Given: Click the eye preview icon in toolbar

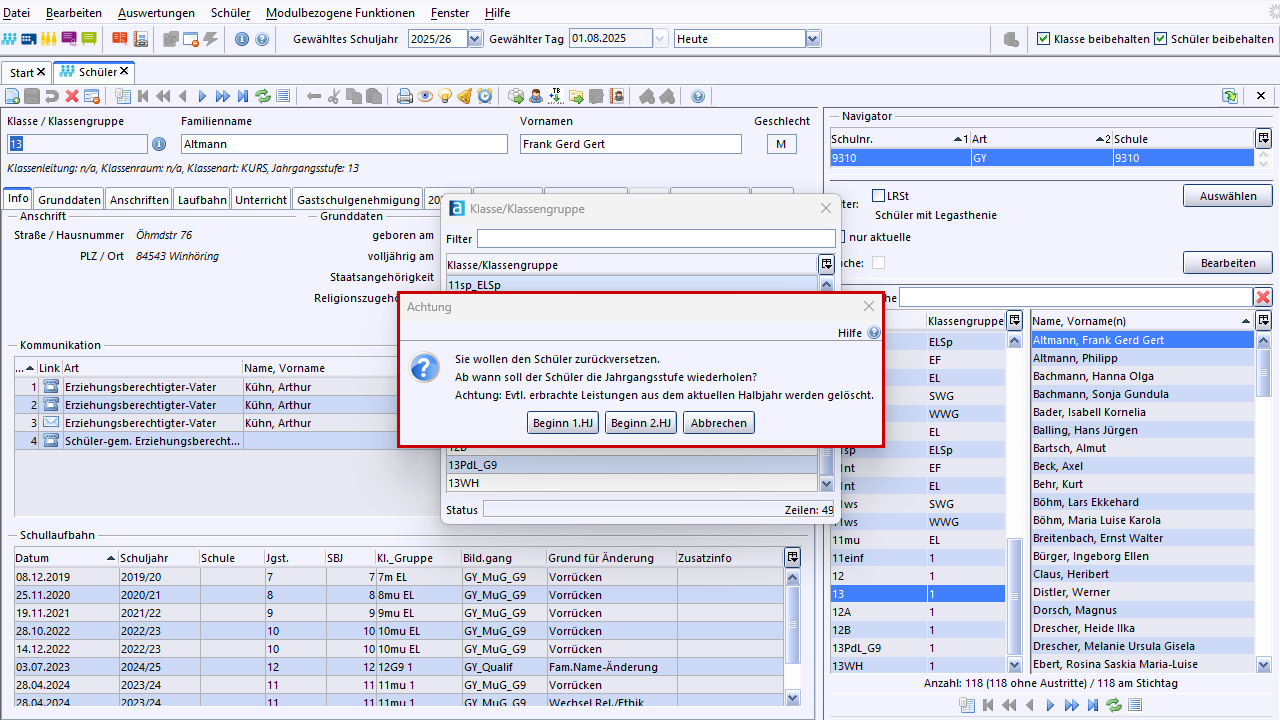Looking at the screenshot, I should click(425, 96).
